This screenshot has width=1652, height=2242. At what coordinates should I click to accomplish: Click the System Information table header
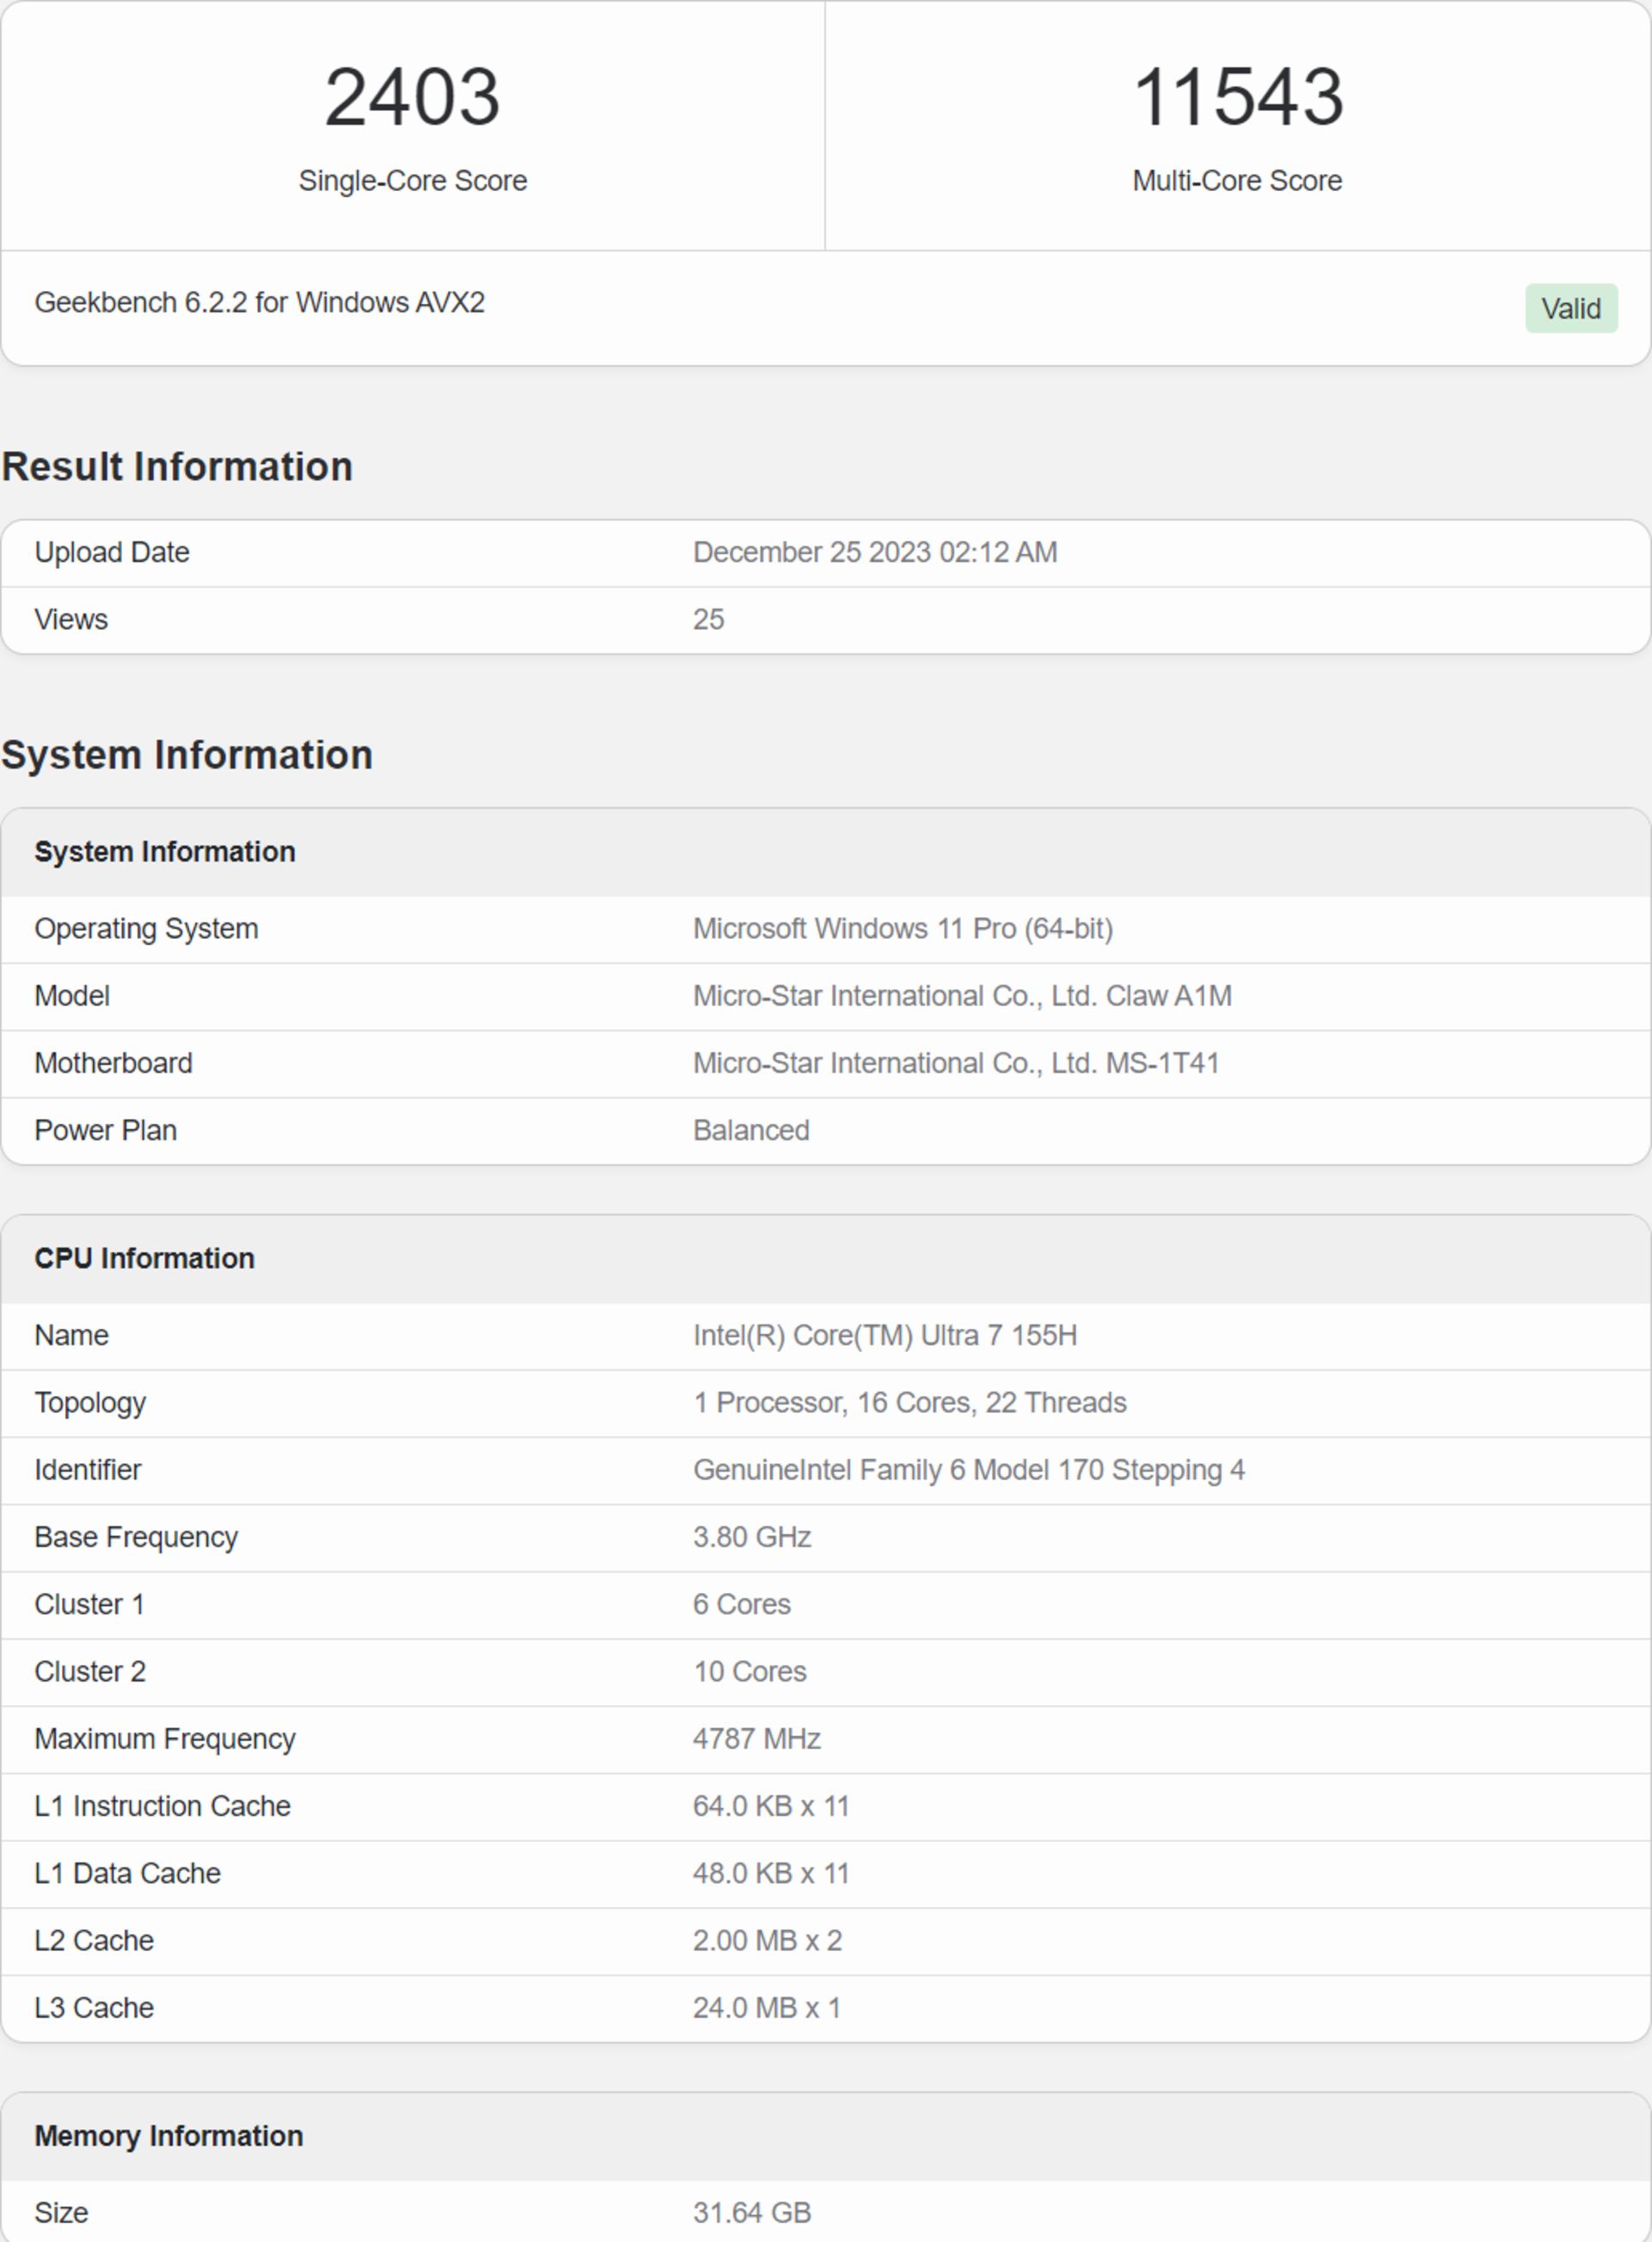165,851
